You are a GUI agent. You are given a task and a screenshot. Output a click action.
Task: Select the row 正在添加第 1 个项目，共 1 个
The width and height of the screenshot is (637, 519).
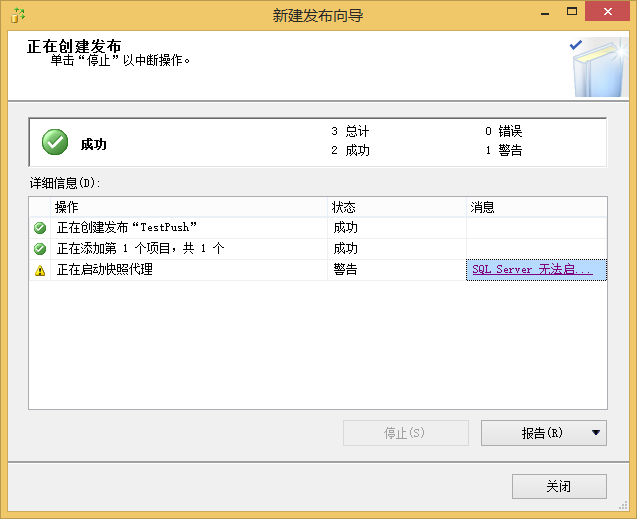318,249
